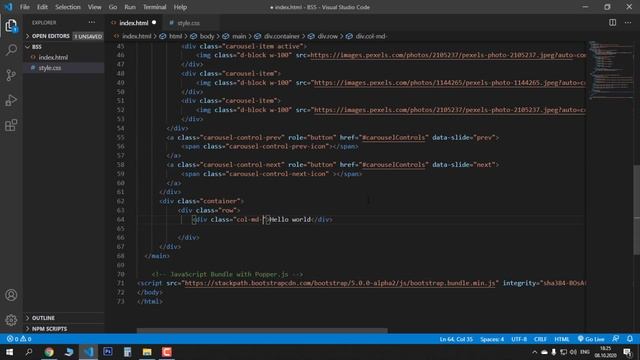640x360 pixels.
Task: Click the volume icon in system tray
Action: [x=573, y=352]
